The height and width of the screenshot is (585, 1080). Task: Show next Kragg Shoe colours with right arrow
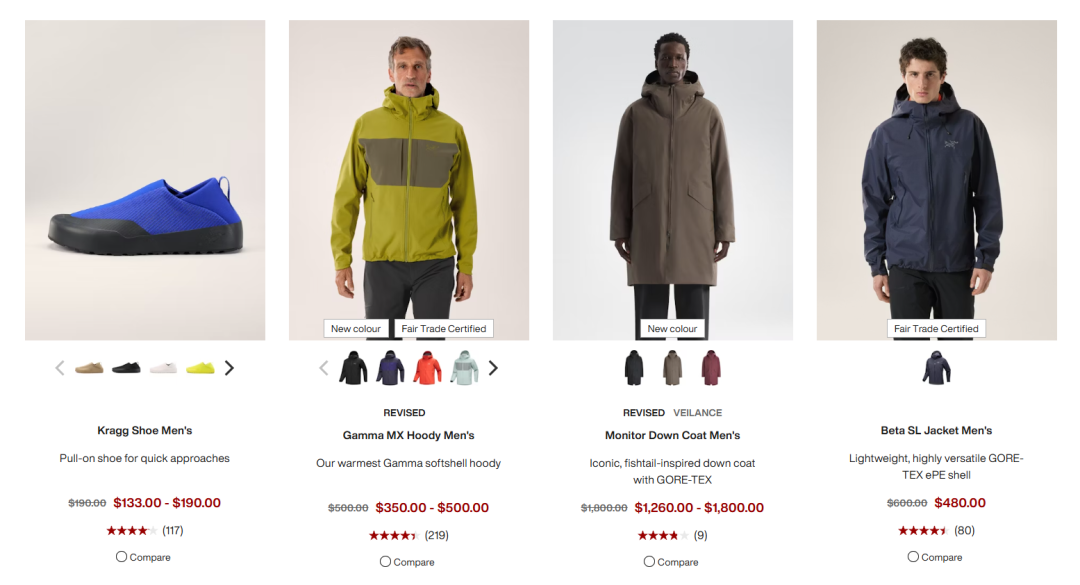point(229,369)
